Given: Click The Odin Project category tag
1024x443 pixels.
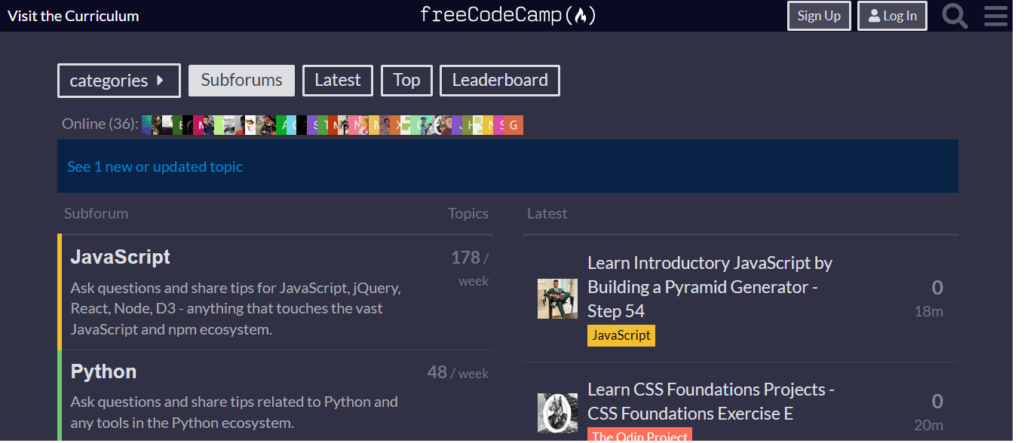Looking at the screenshot, I should click(x=639, y=435).
